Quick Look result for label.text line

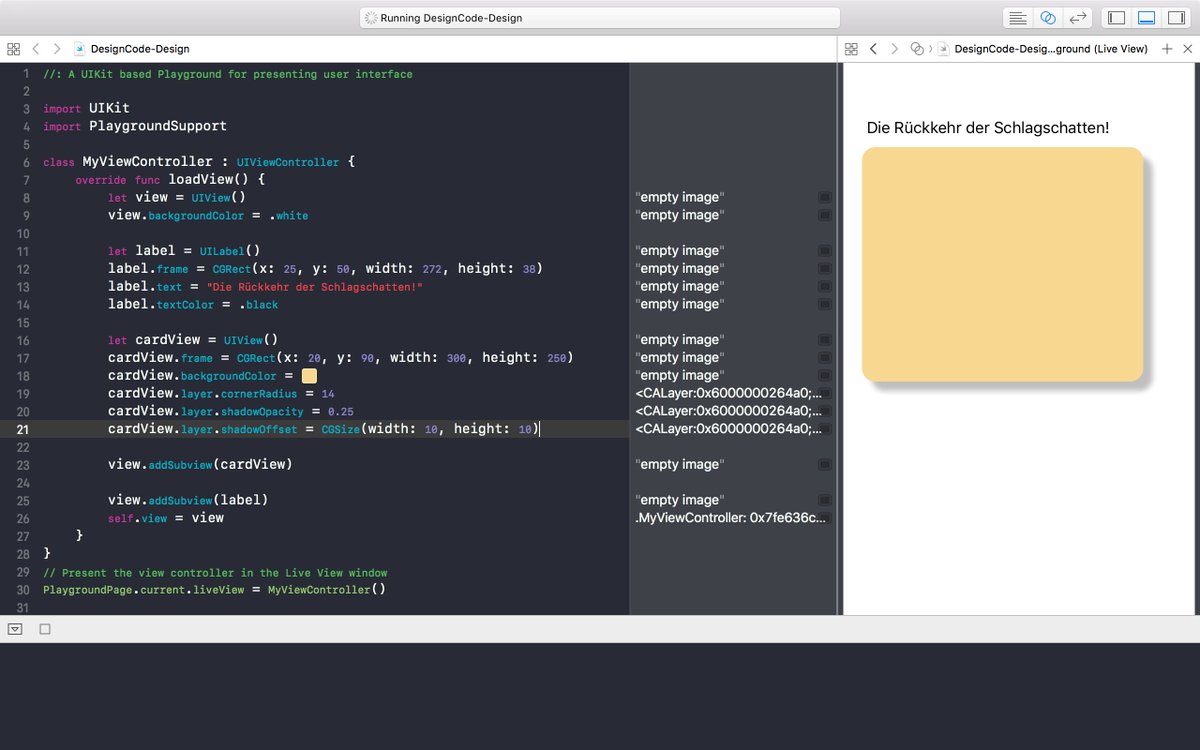pos(824,286)
